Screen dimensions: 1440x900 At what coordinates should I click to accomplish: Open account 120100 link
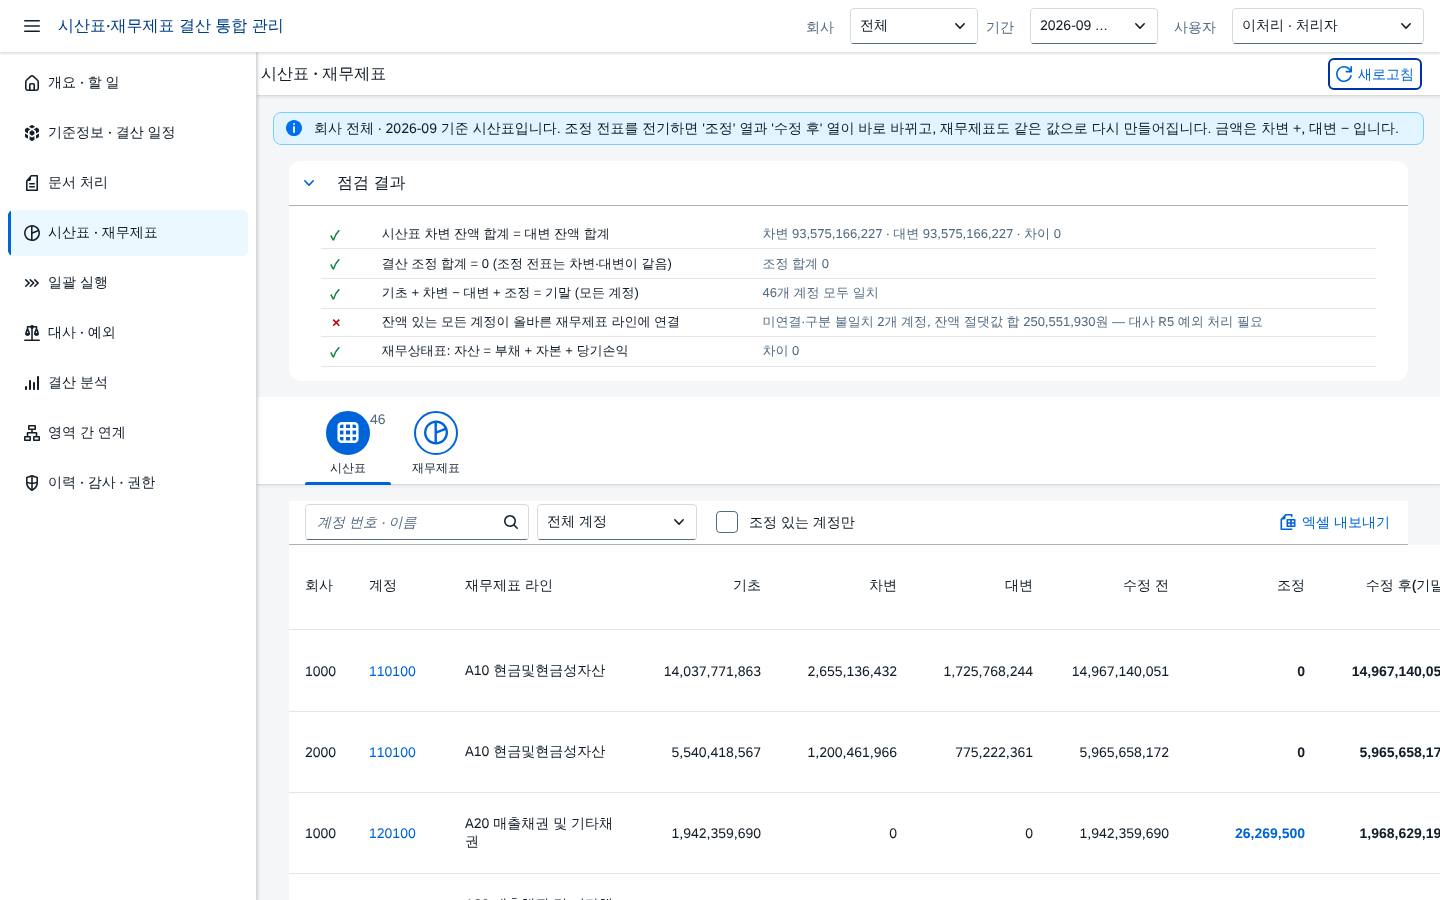tap(392, 833)
